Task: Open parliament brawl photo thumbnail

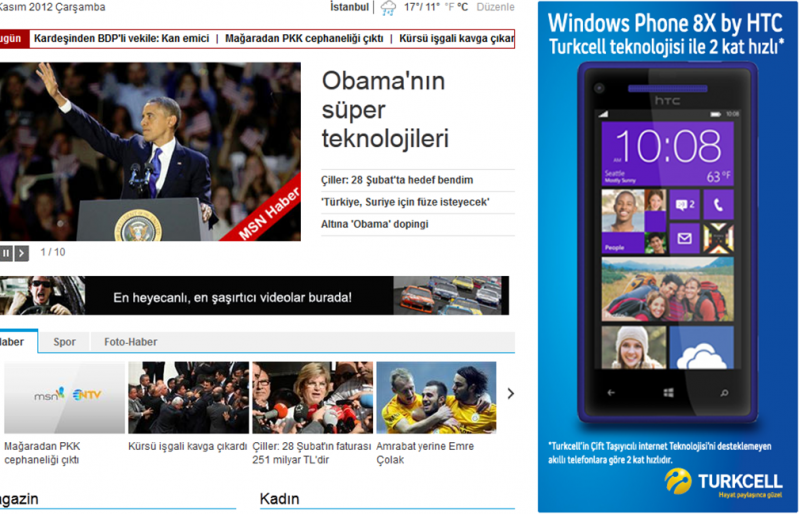Action: point(188,398)
